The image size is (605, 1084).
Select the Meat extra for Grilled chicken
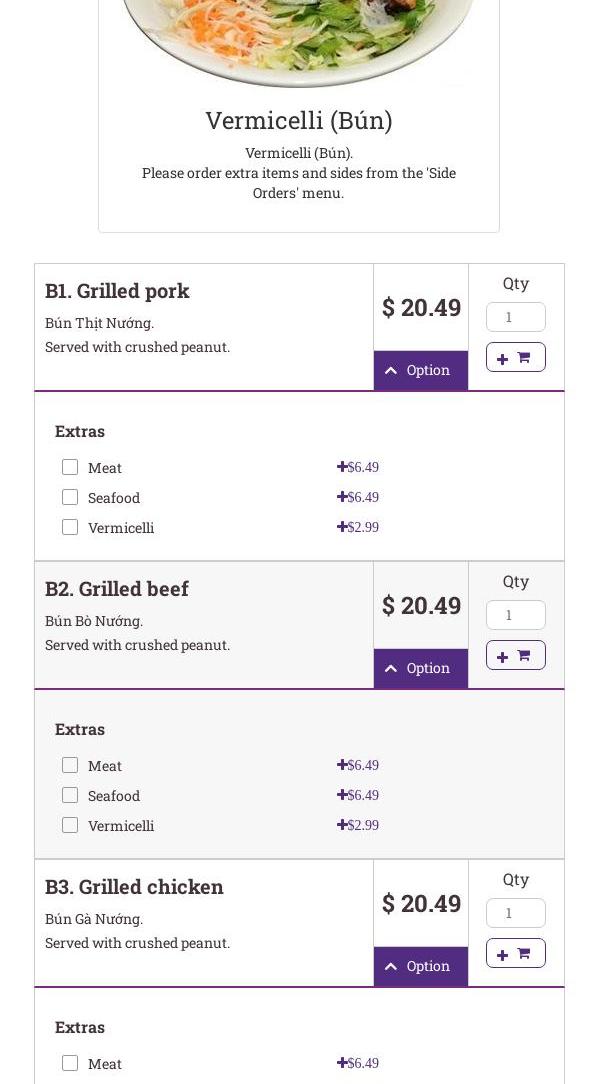pos(70,1063)
